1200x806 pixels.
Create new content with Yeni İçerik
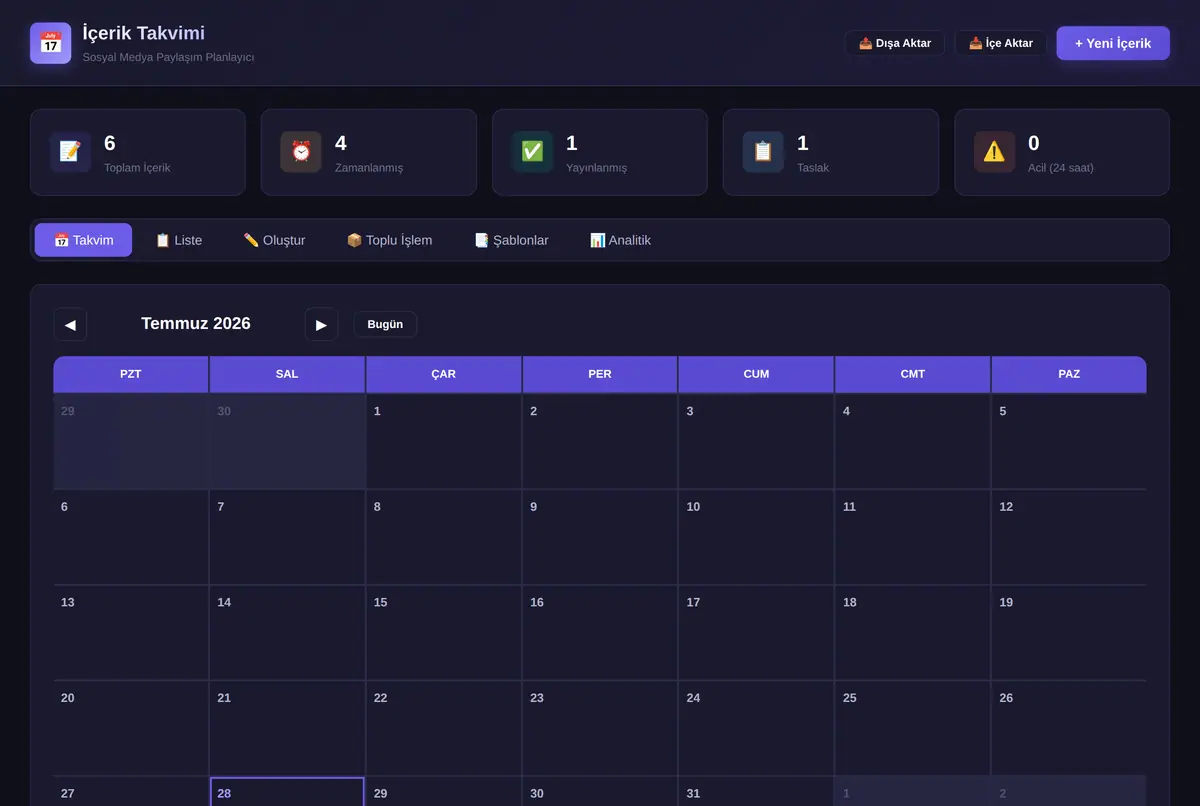coord(1113,43)
